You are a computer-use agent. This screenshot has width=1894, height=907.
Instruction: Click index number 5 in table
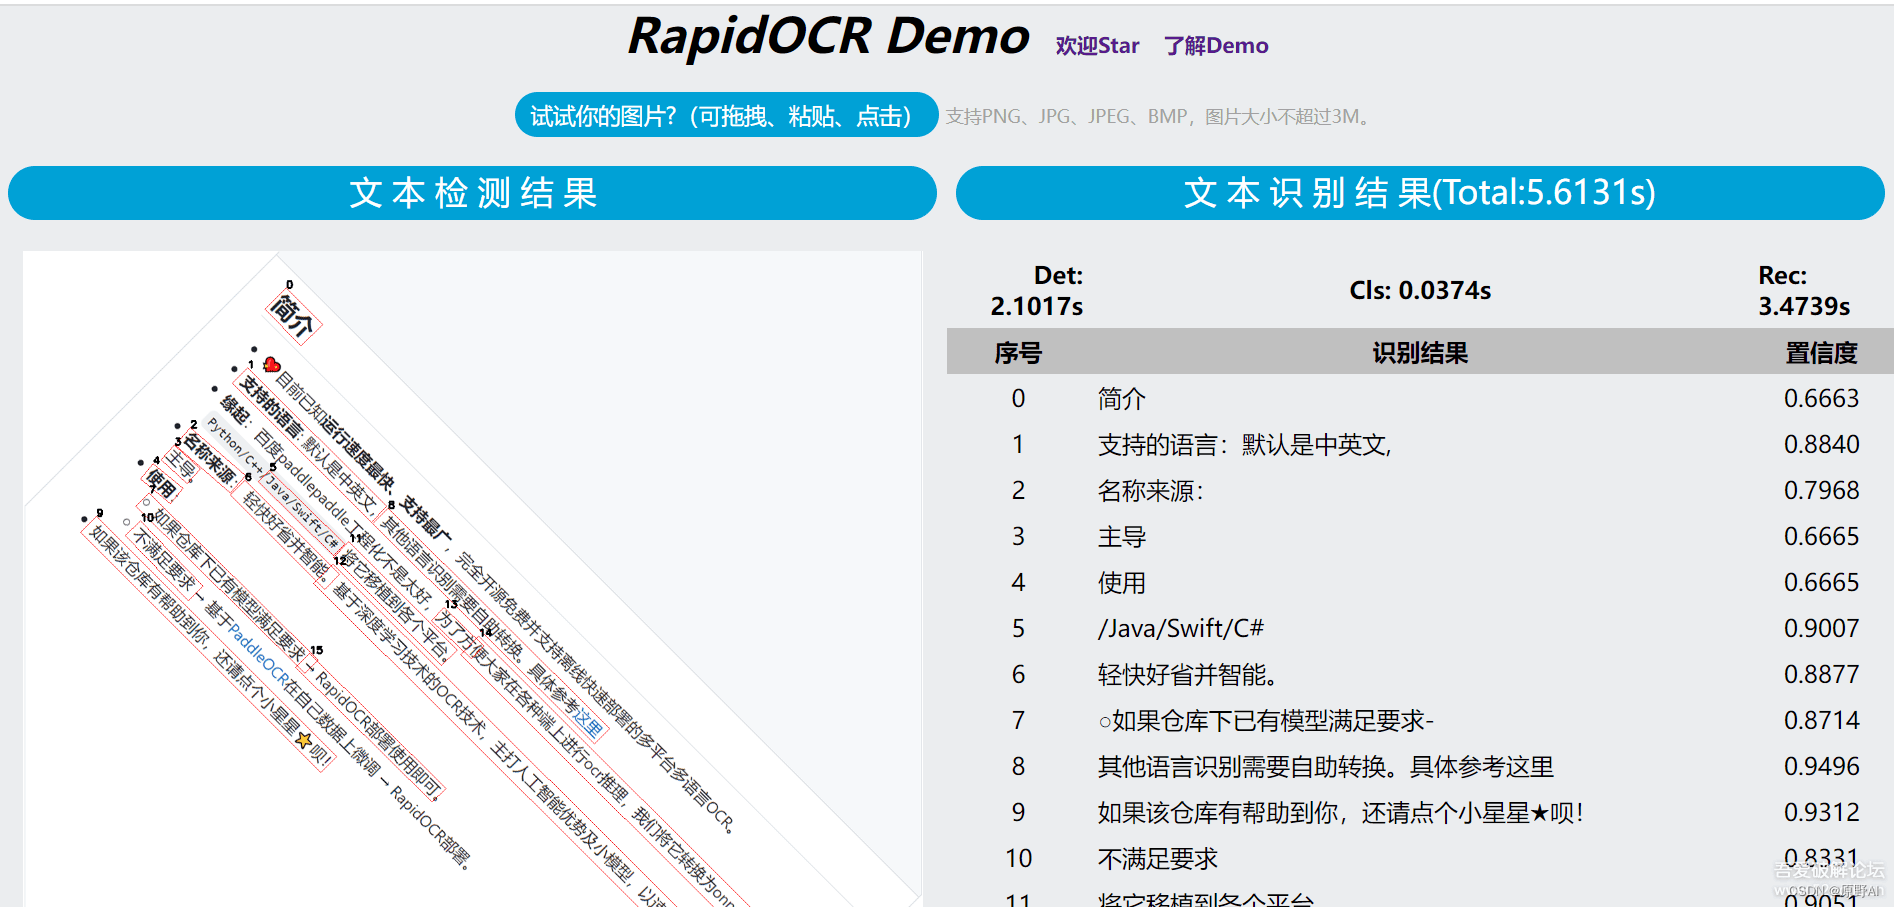pyautogui.click(x=1018, y=629)
